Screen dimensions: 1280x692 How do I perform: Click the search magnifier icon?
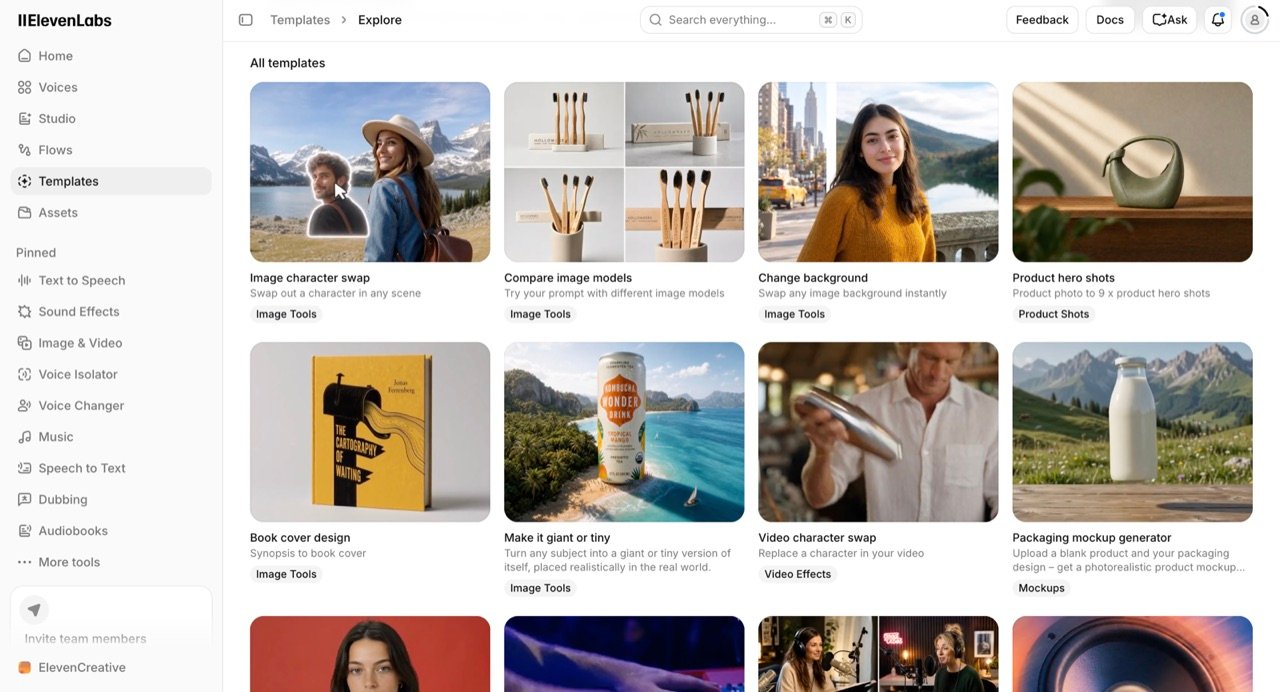pos(656,20)
